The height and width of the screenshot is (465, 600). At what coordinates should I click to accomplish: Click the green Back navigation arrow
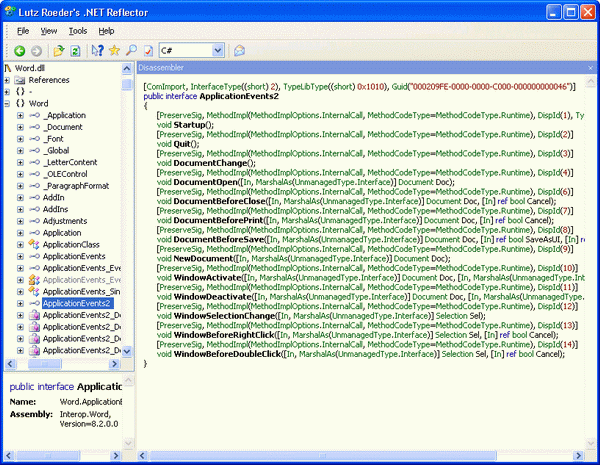pos(20,51)
